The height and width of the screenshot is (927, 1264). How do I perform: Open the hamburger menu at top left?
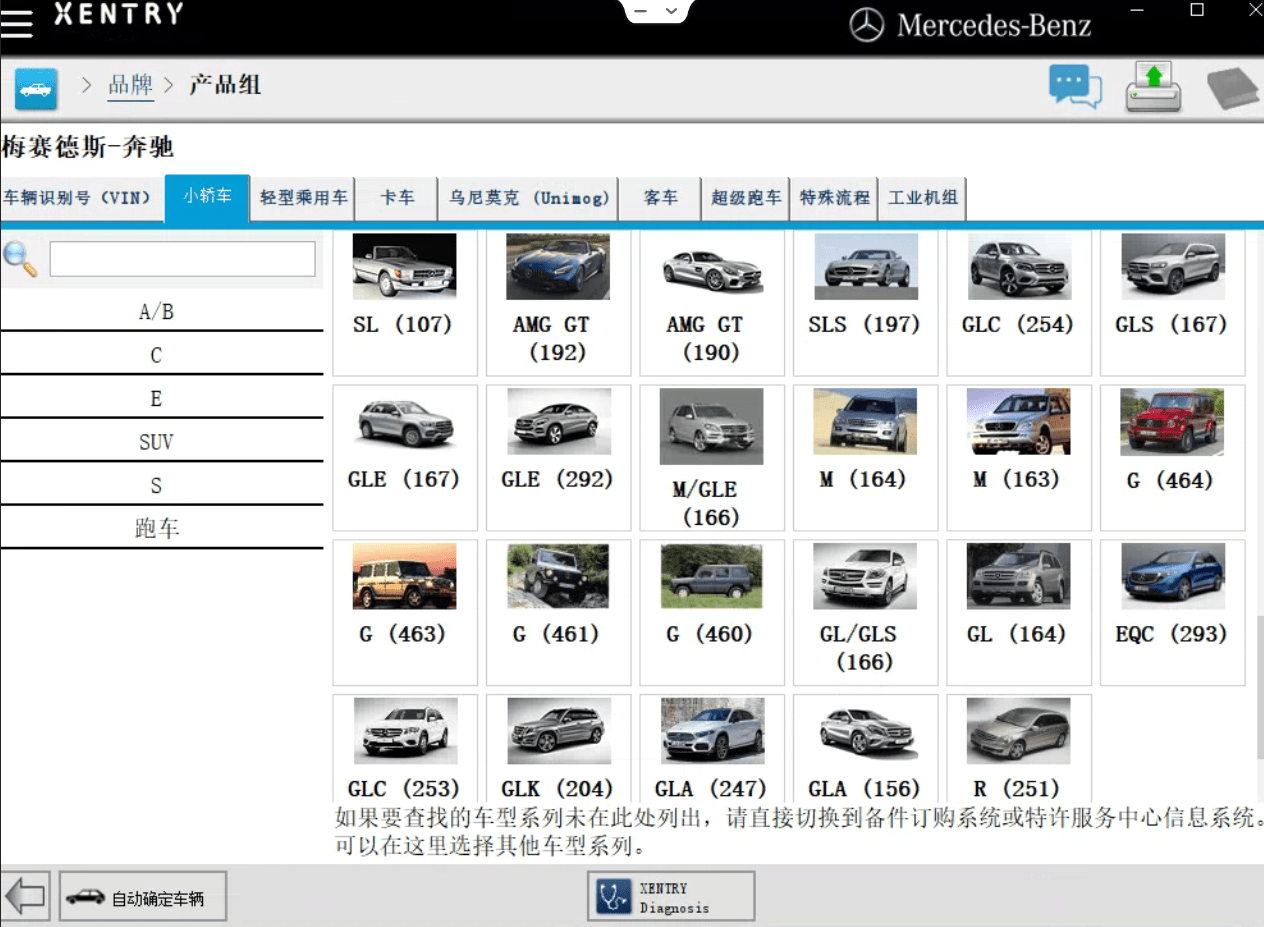pos(16,23)
